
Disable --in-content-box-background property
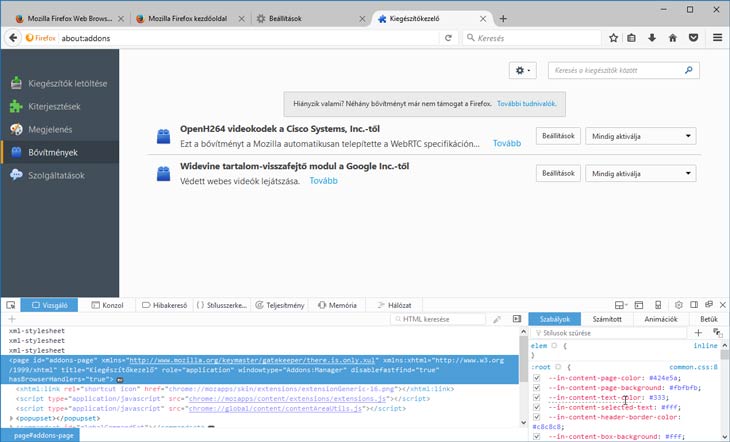tap(536, 436)
